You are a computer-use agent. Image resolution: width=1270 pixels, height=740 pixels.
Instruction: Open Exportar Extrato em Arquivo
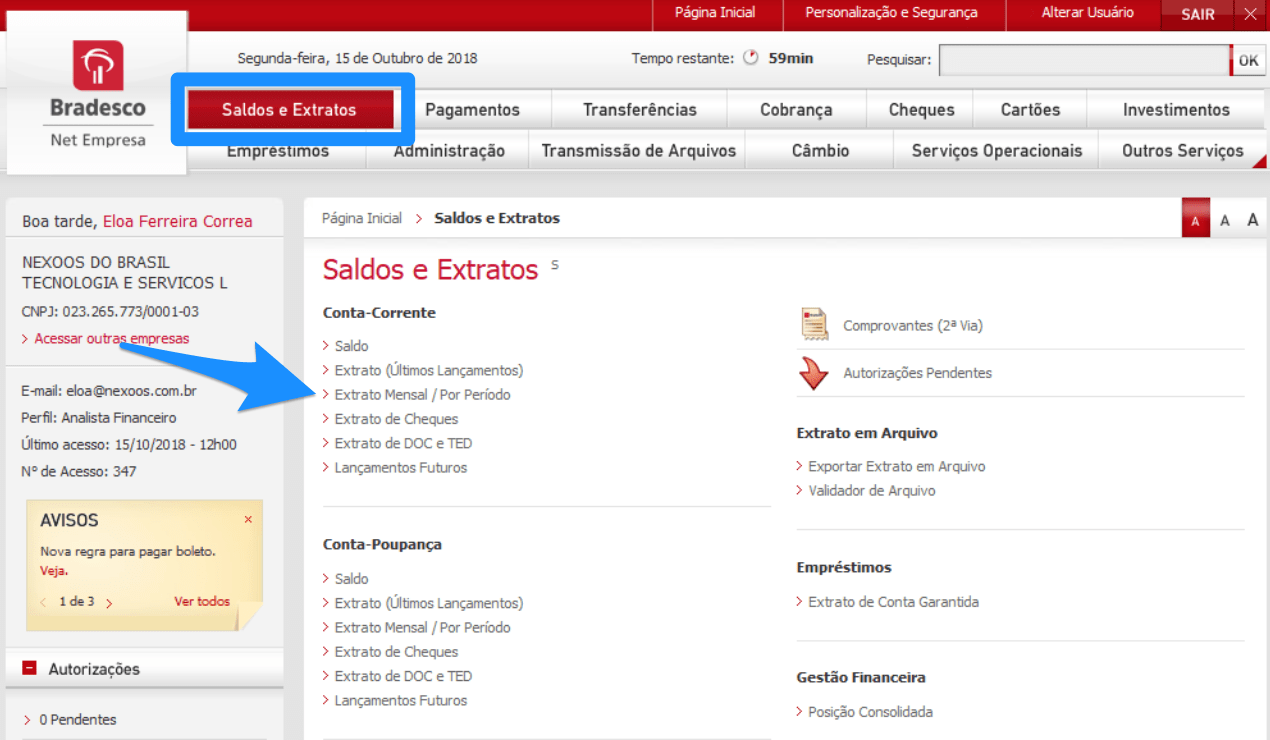(897, 467)
